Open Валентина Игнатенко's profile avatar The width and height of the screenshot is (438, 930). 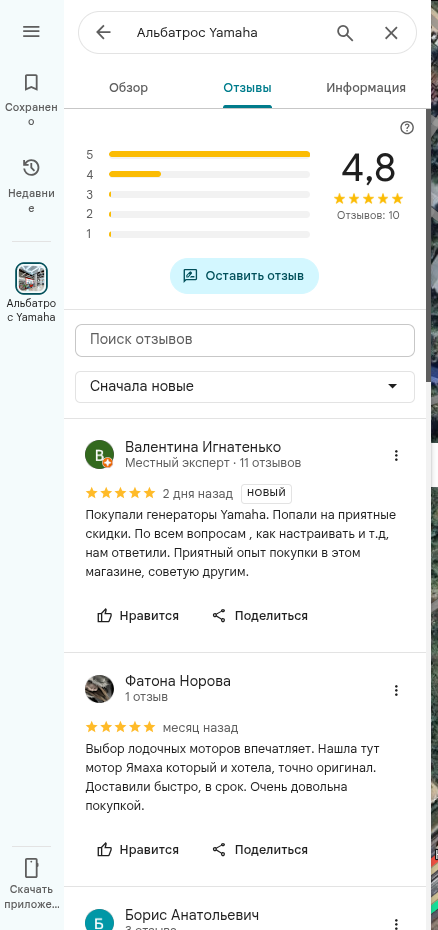99,454
